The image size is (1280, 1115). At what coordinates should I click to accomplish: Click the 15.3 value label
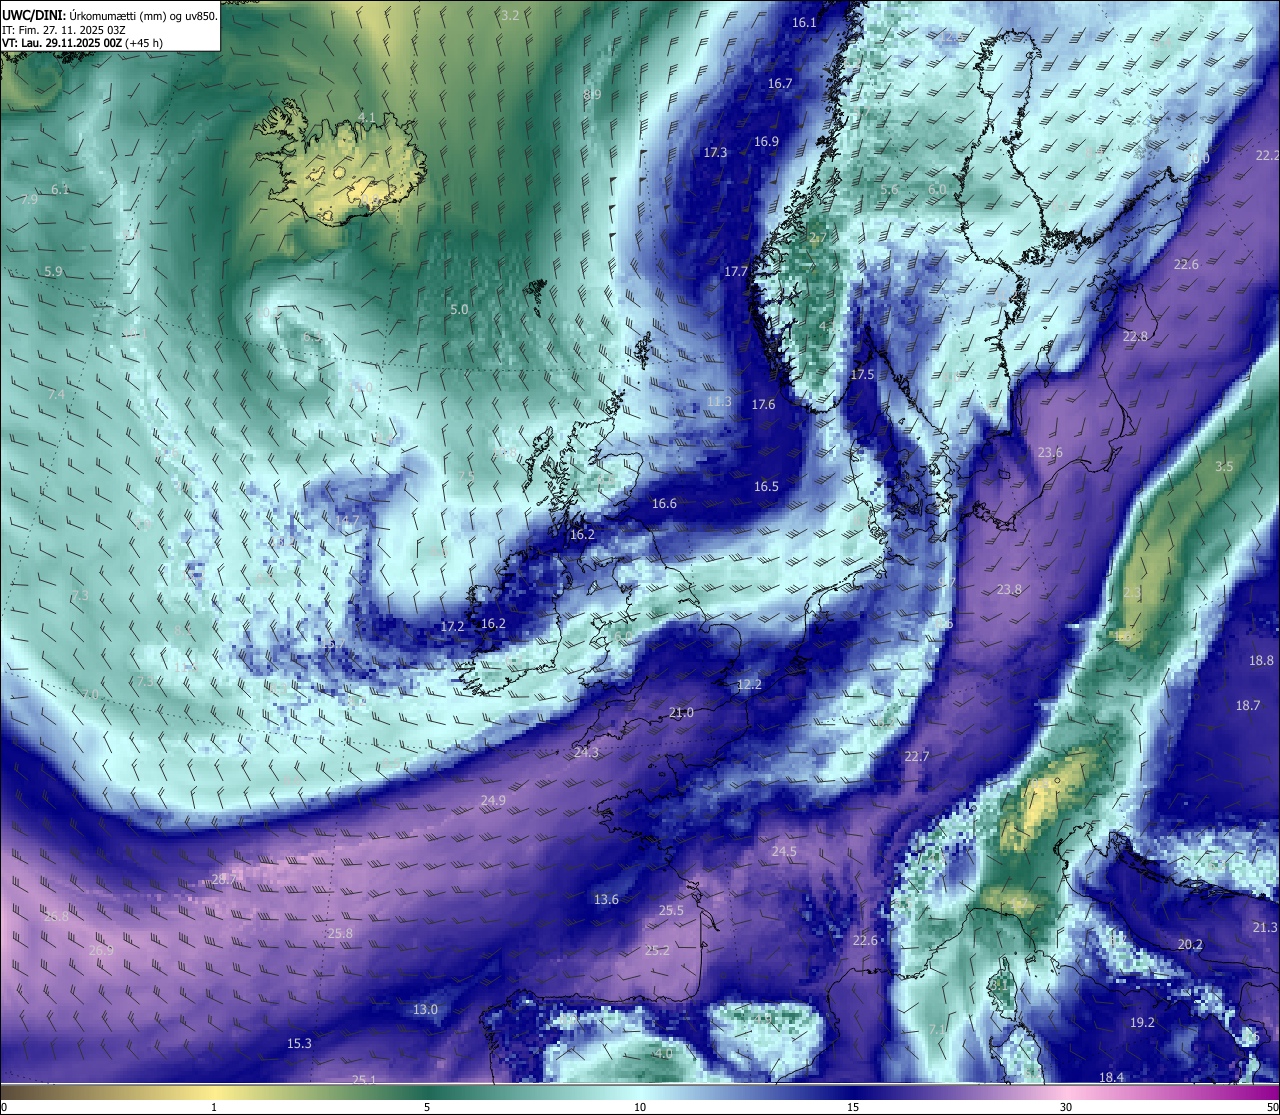(299, 1044)
